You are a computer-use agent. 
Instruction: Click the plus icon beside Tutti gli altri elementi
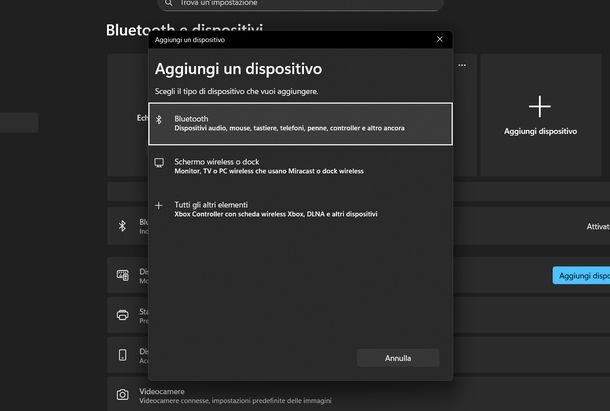pos(159,206)
